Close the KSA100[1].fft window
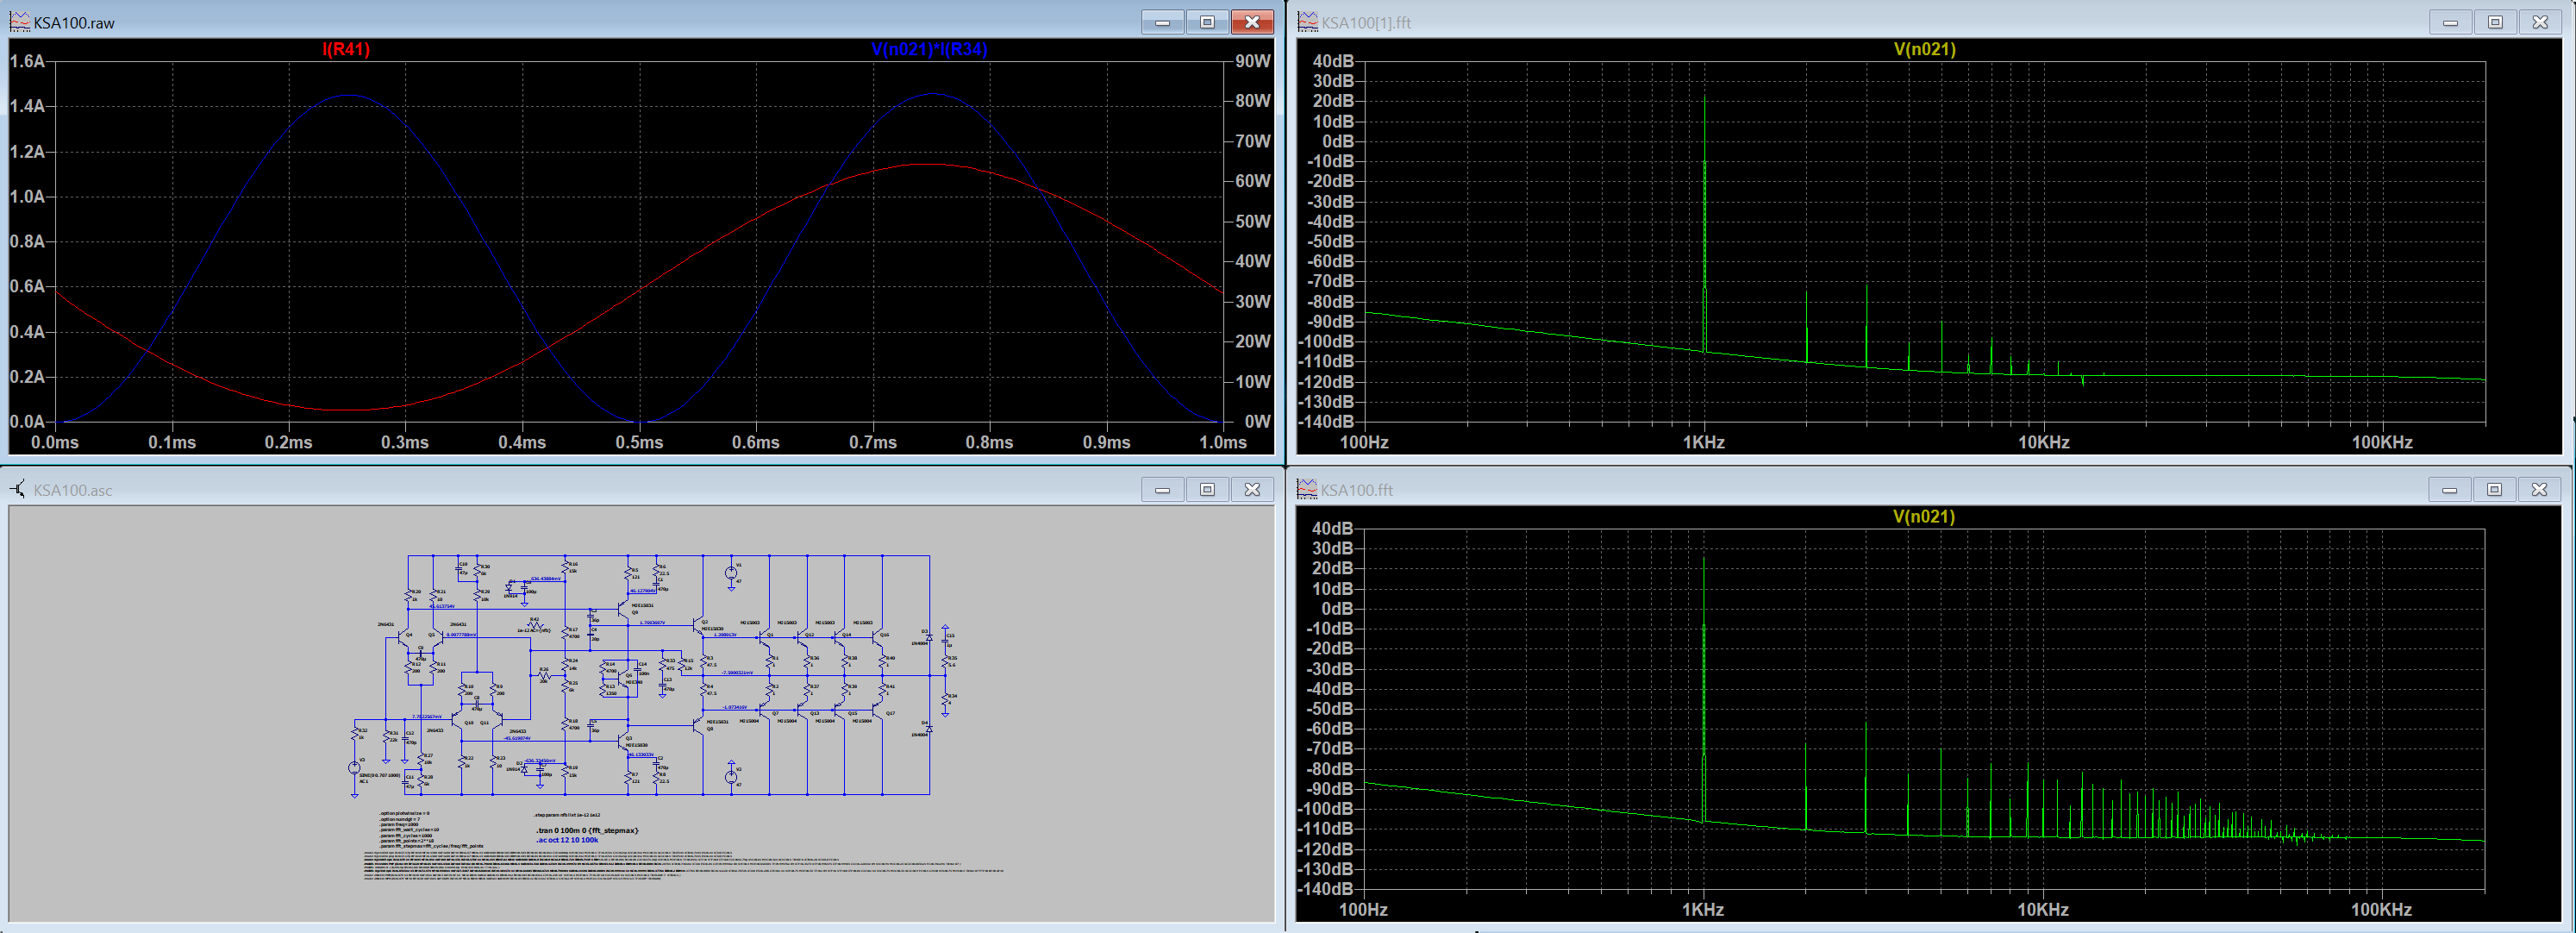Image resolution: width=2576 pixels, height=933 pixels. tap(2540, 22)
